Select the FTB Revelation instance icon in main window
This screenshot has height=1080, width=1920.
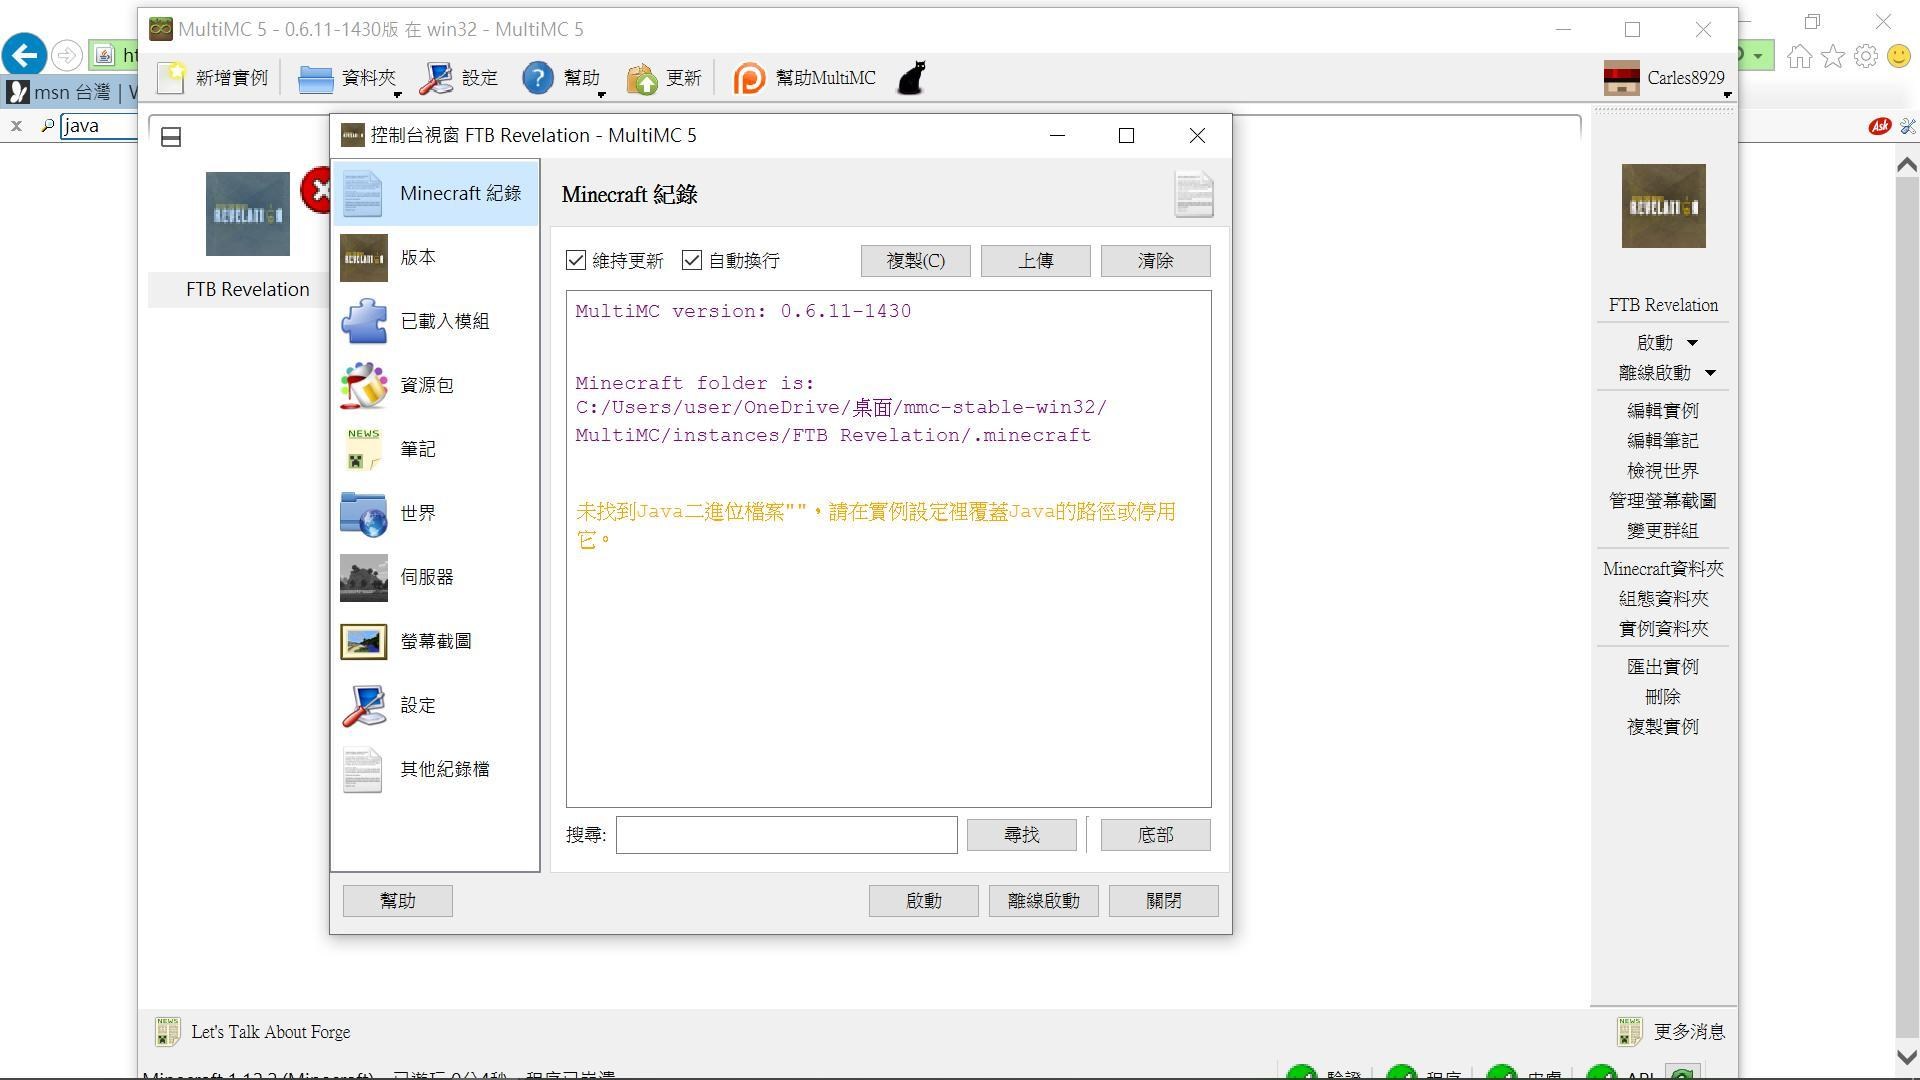(x=248, y=214)
